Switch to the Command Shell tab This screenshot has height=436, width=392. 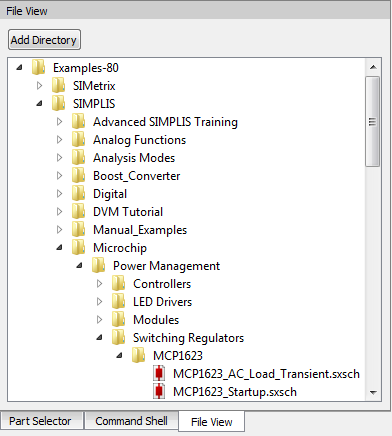point(131,421)
